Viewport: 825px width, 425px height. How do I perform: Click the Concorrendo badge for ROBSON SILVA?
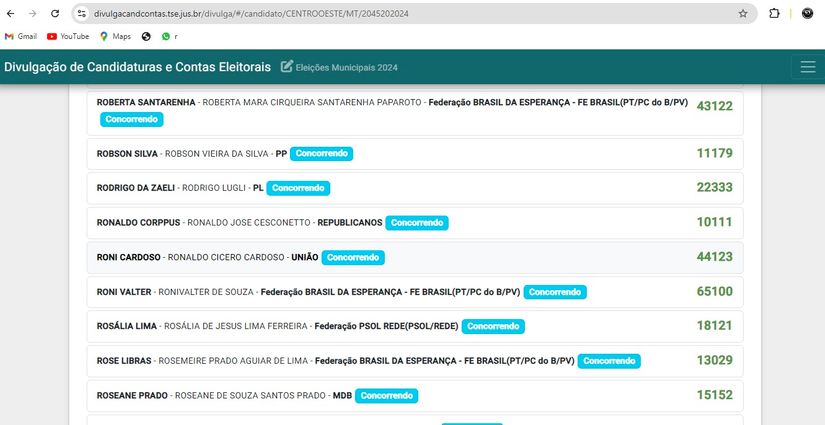pos(321,154)
